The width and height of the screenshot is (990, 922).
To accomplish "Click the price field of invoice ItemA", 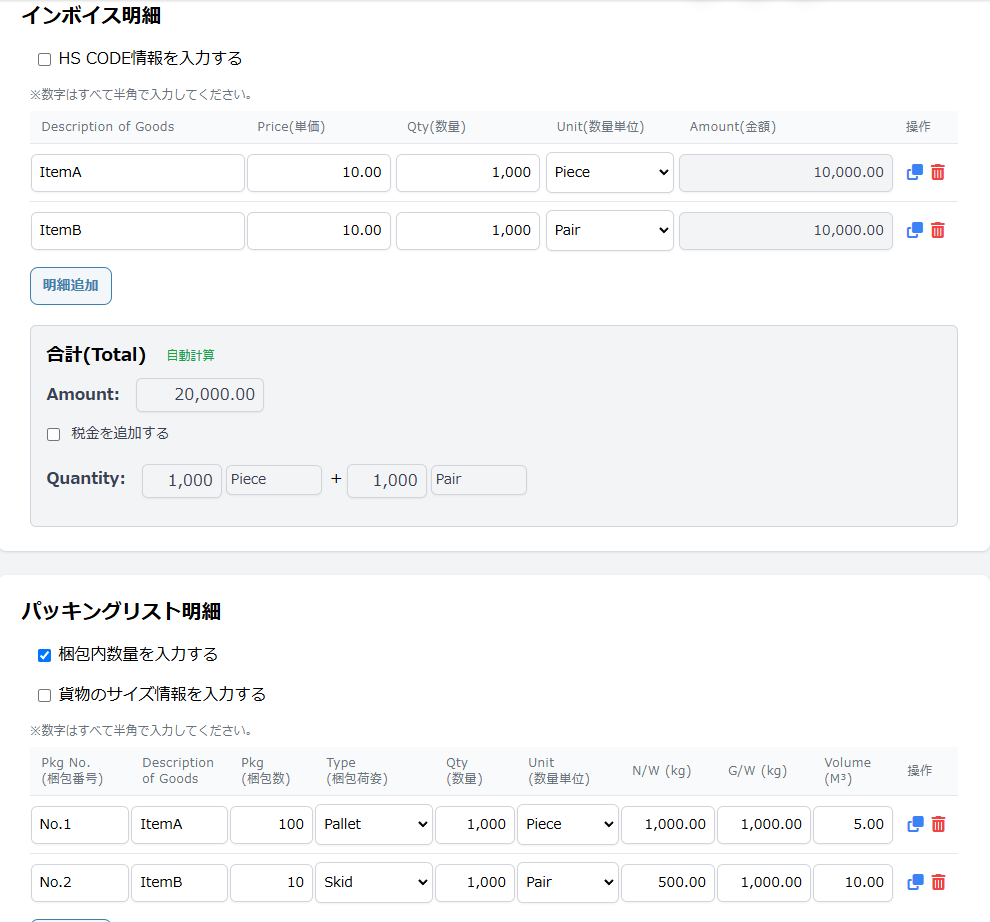I will pos(319,172).
